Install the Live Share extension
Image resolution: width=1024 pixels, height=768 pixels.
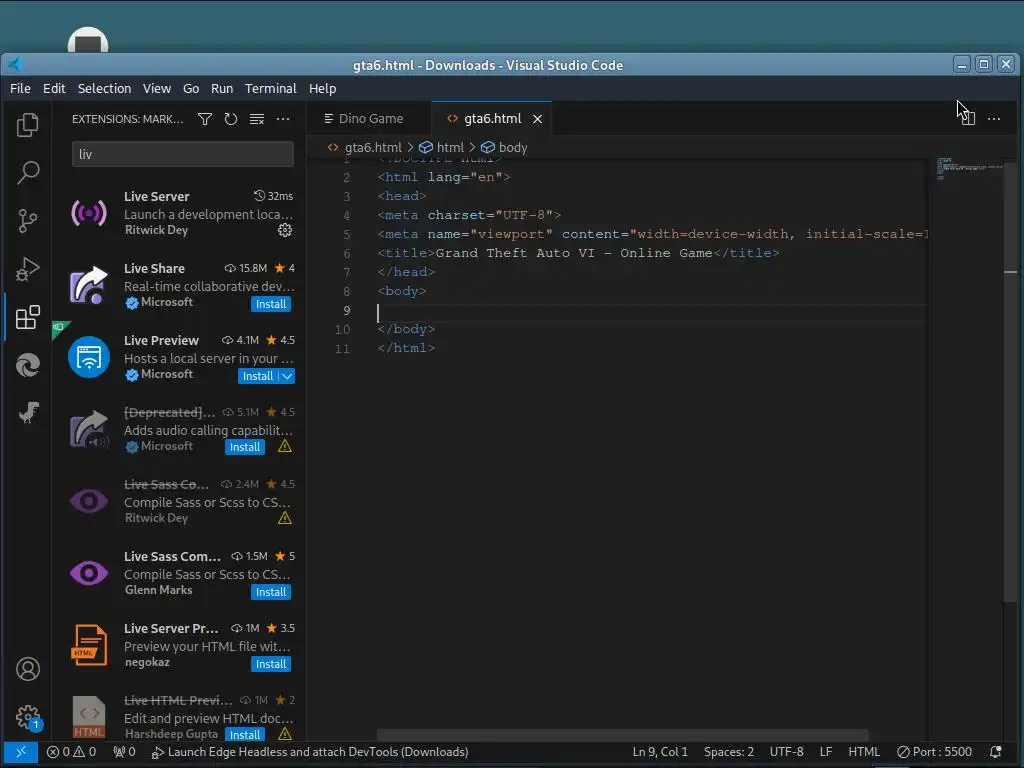[271, 304]
